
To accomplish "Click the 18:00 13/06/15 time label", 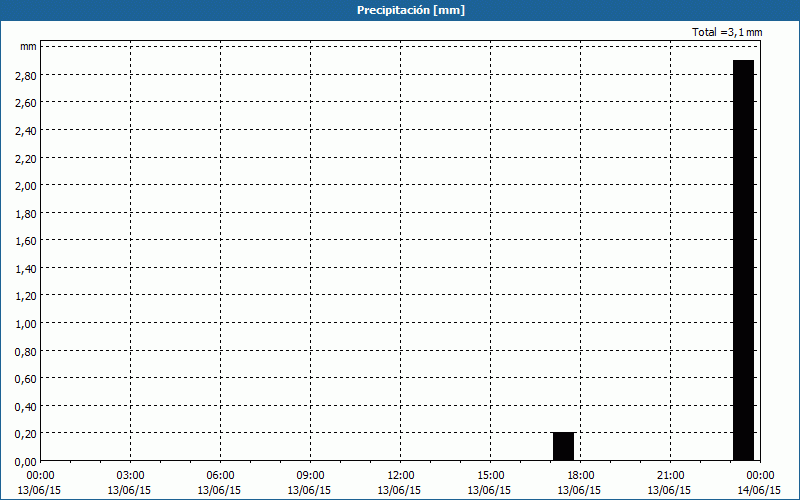I will [580, 483].
